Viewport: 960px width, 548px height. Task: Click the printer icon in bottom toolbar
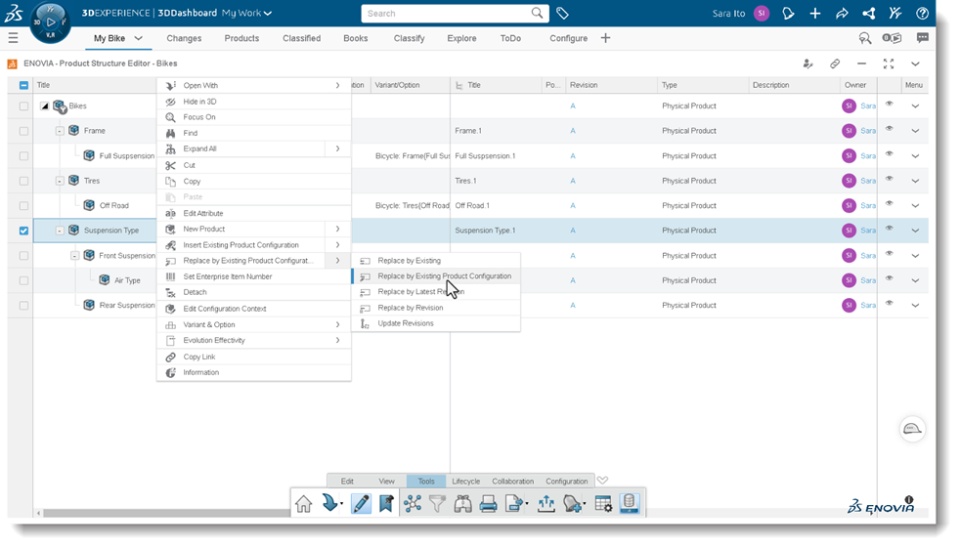pos(488,503)
